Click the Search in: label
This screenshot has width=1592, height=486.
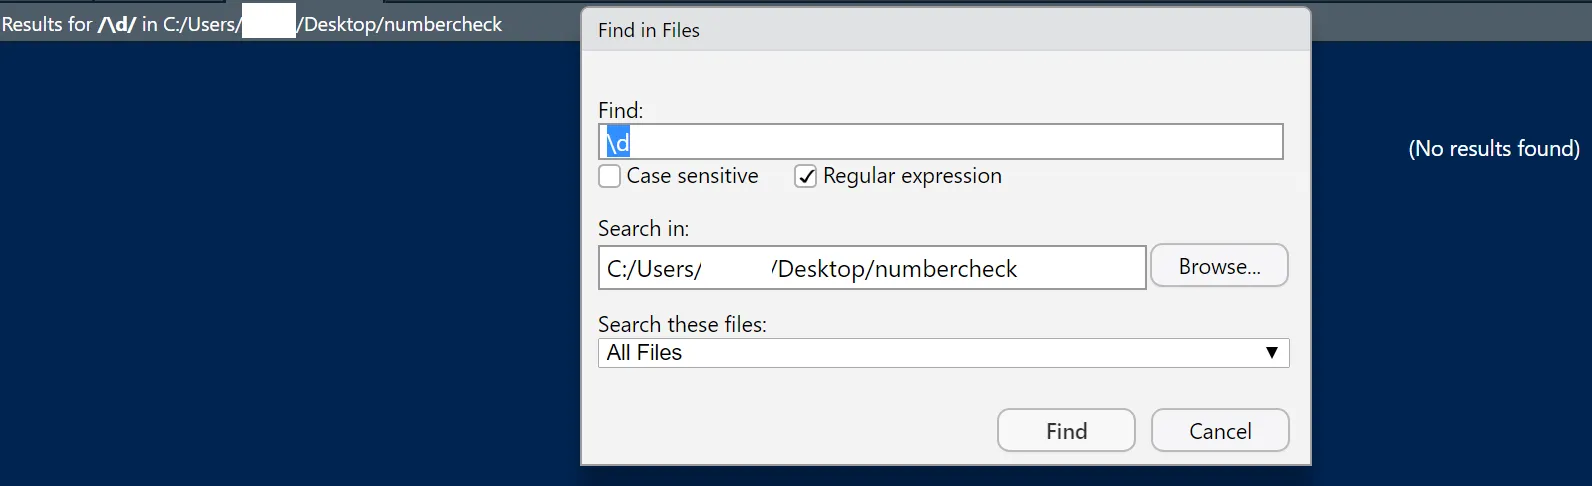643,229
